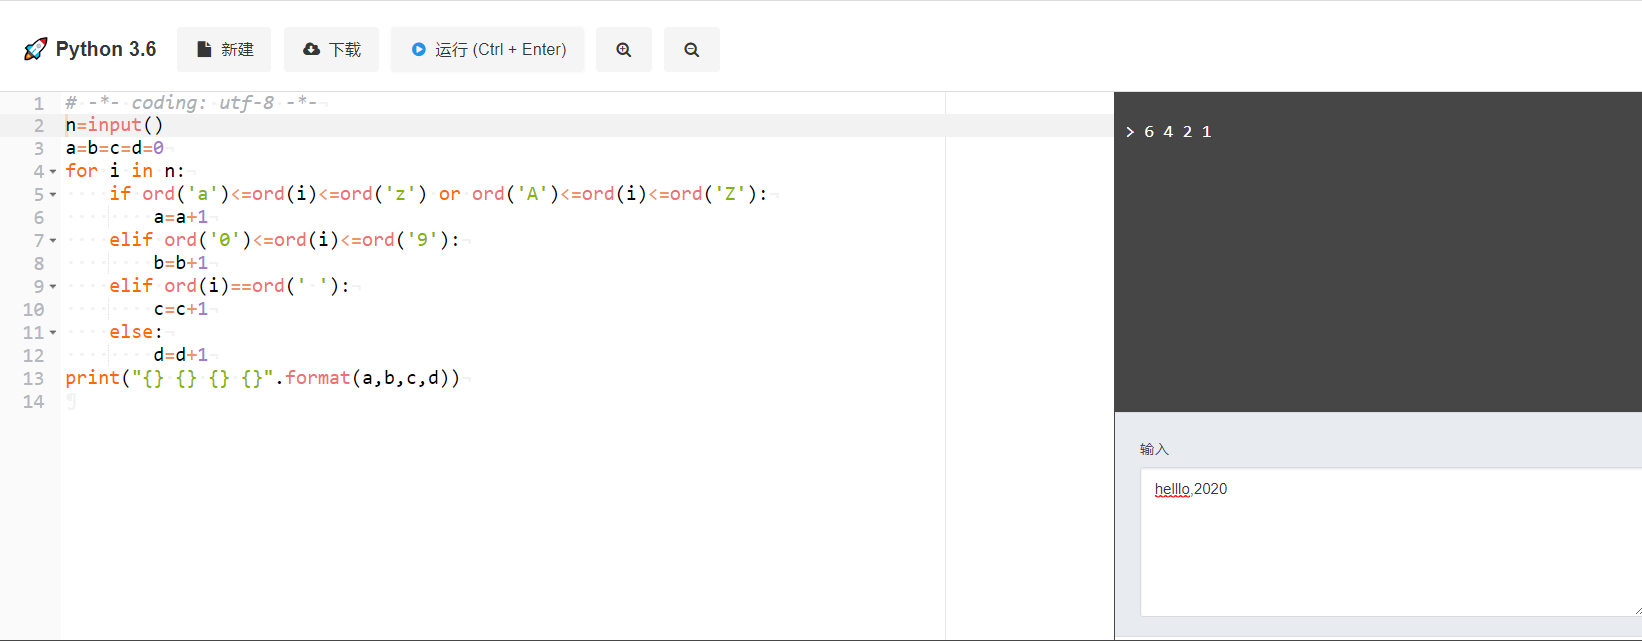Click the a=a+1 statement
The image size is (1642, 643).
point(180,218)
